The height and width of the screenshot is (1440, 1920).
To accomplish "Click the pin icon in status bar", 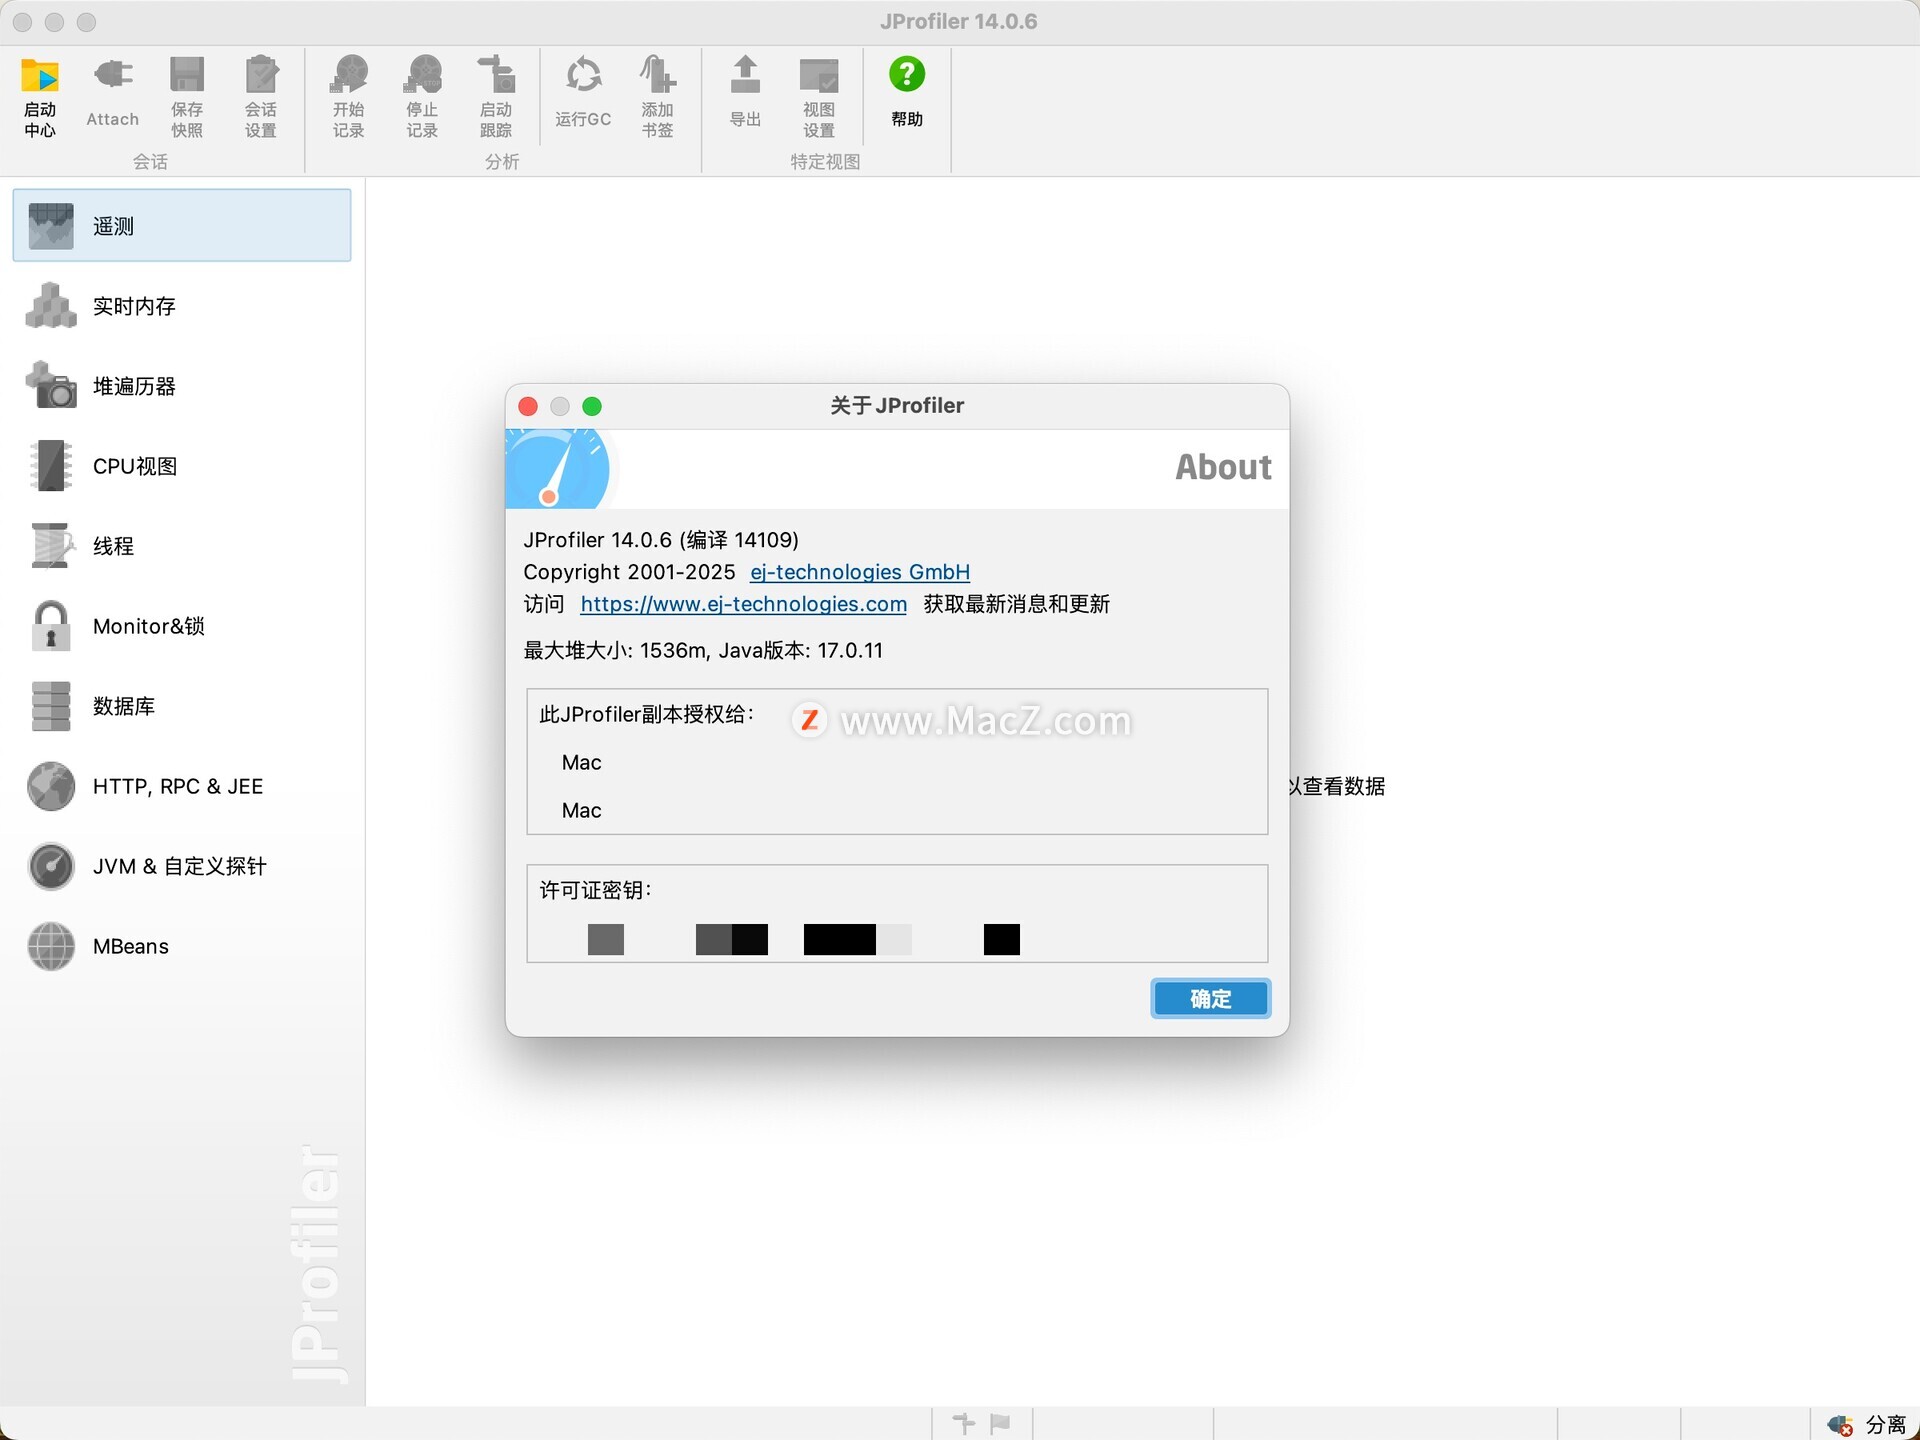I will [x=964, y=1423].
